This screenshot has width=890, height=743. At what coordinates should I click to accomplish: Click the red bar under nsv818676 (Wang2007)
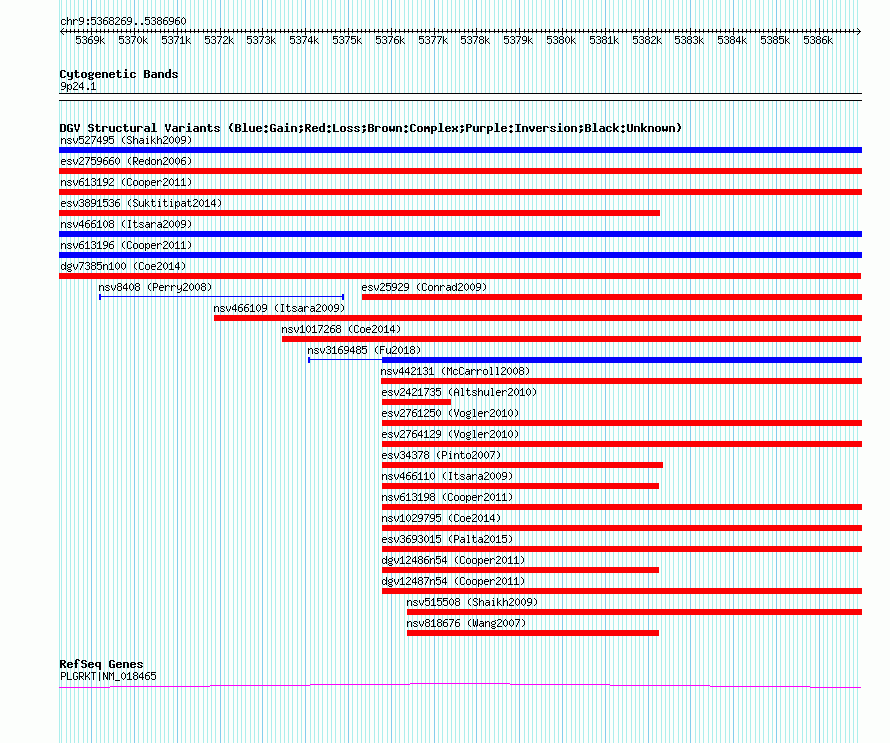(x=533, y=633)
